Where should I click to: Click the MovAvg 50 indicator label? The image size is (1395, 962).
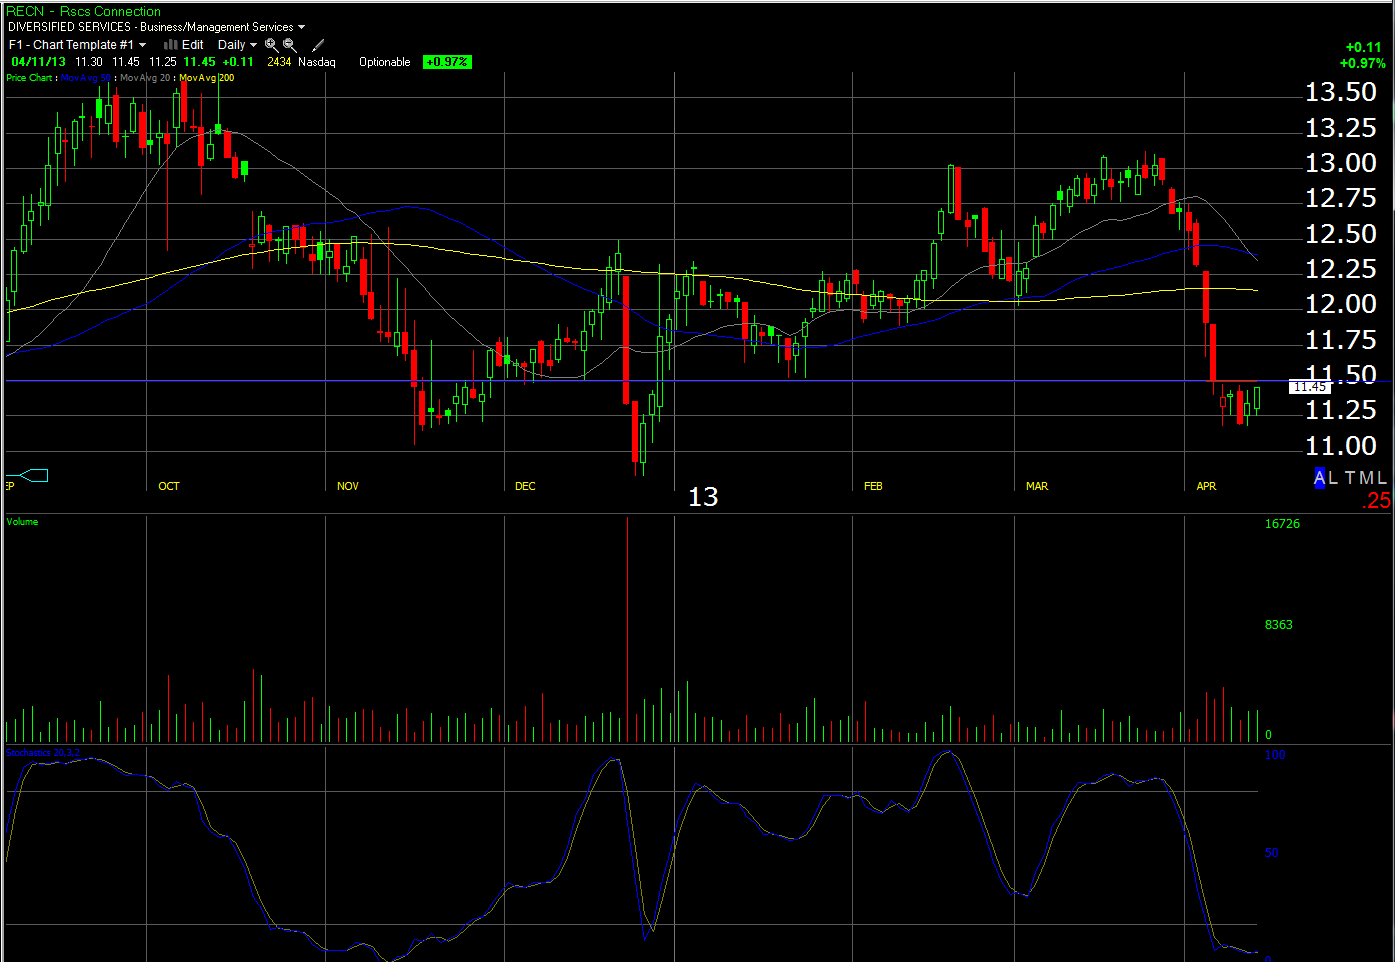[x=86, y=78]
